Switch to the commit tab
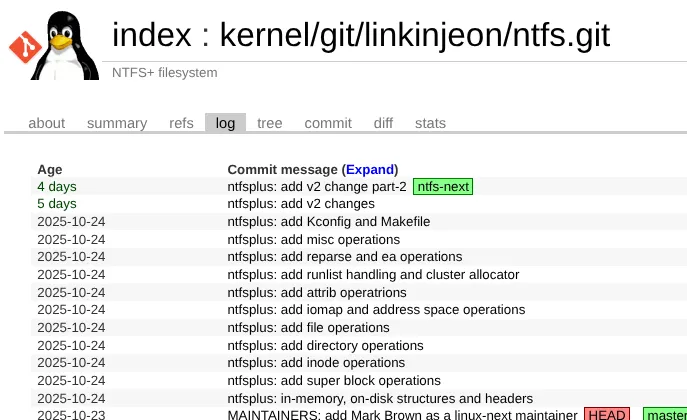The height and width of the screenshot is (420, 687). pyautogui.click(x=328, y=123)
